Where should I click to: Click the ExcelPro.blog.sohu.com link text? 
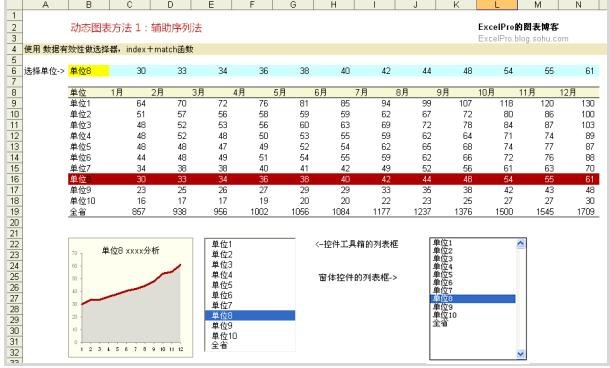coord(523,39)
